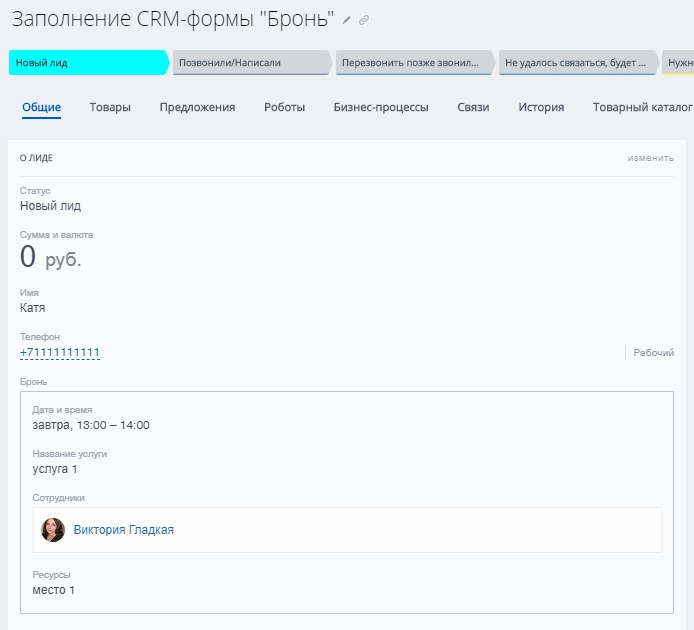Set stage to "Позвонили/Написали"
The width and height of the screenshot is (694, 630).
point(252,63)
